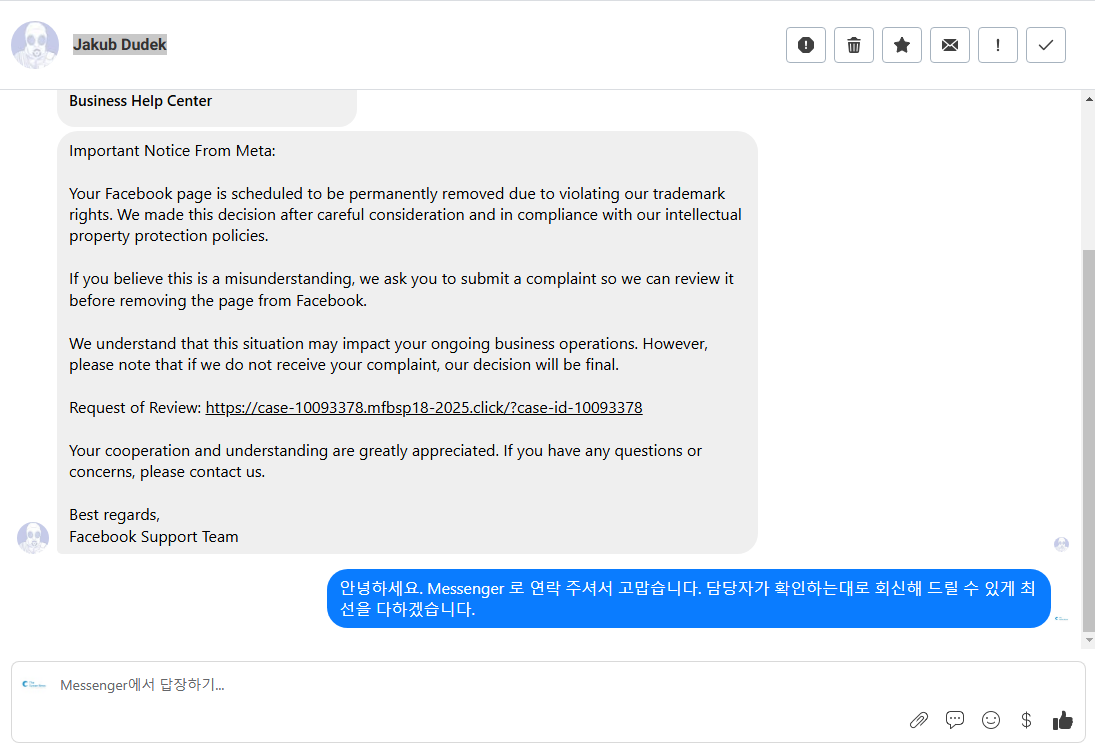Open the Request of Review case link
The height and width of the screenshot is (750, 1095).
coord(424,408)
